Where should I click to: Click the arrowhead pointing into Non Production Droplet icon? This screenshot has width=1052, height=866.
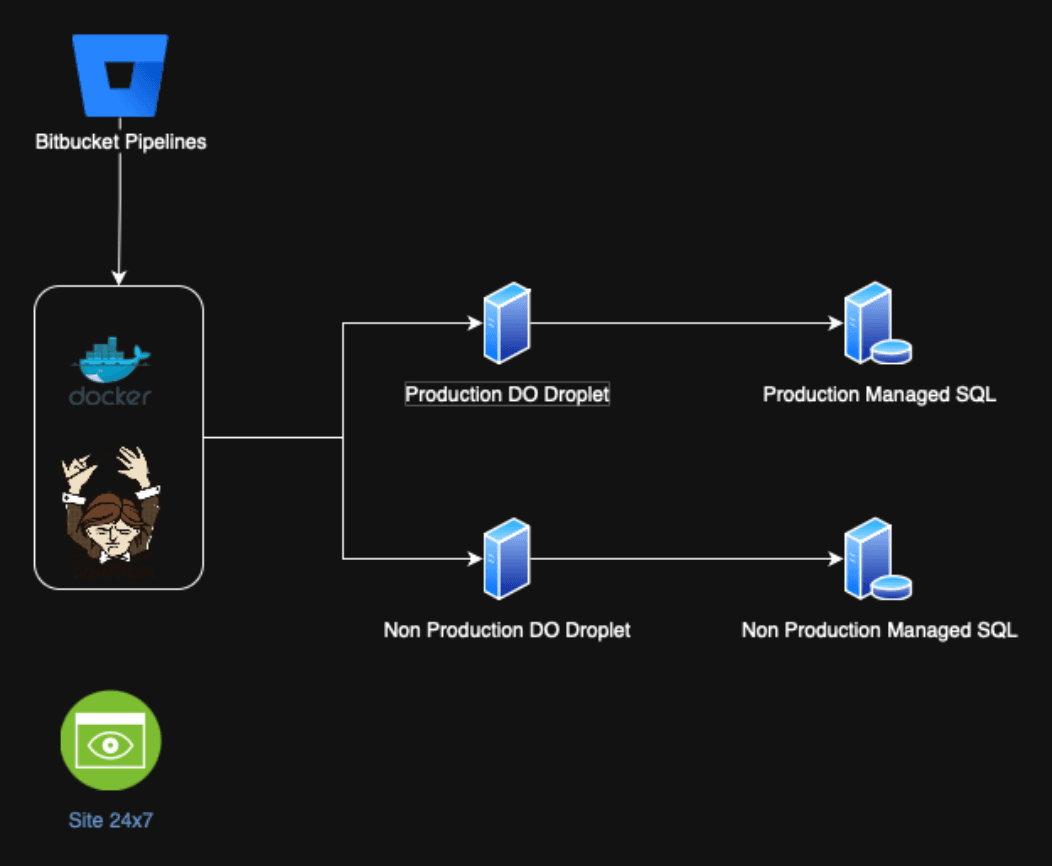(475, 559)
